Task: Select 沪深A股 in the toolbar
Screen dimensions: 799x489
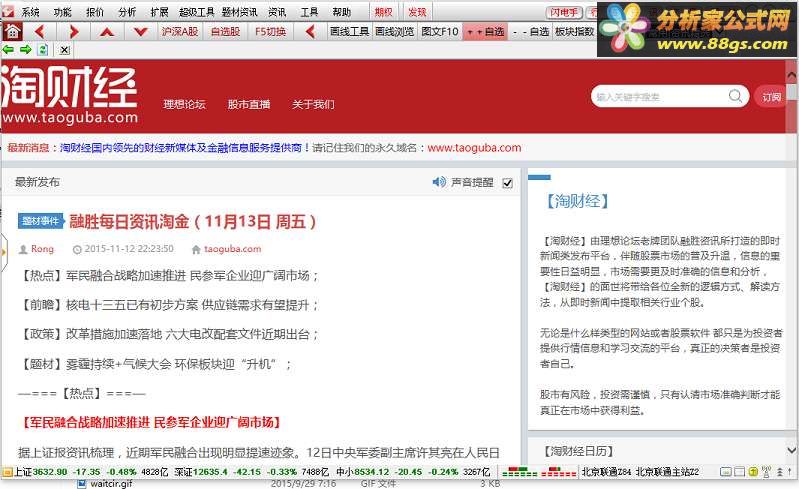Action: coord(179,32)
